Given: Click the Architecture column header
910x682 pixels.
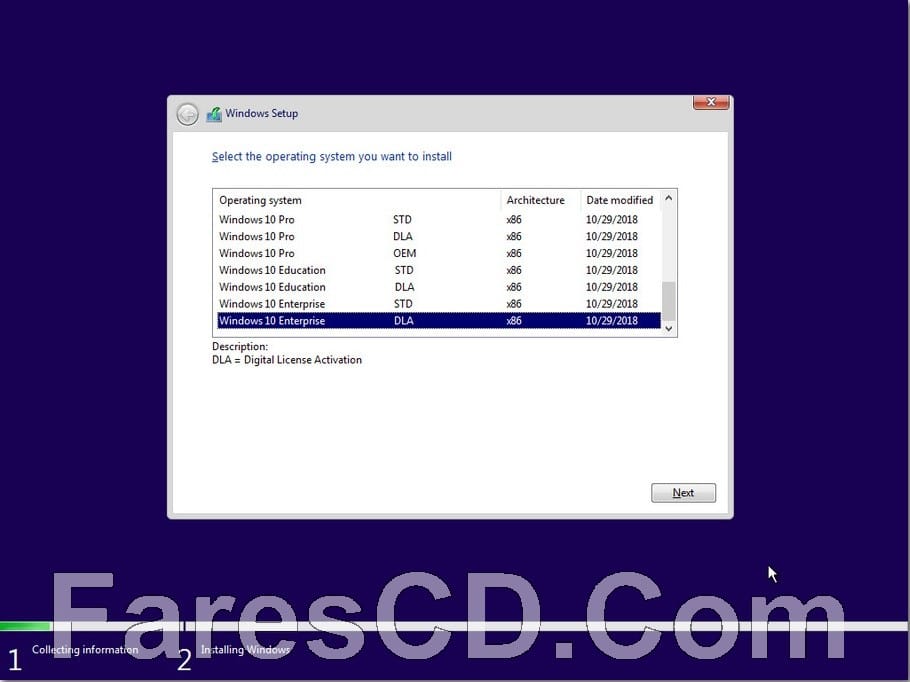Looking at the screenshot, I should coord(540,200).
